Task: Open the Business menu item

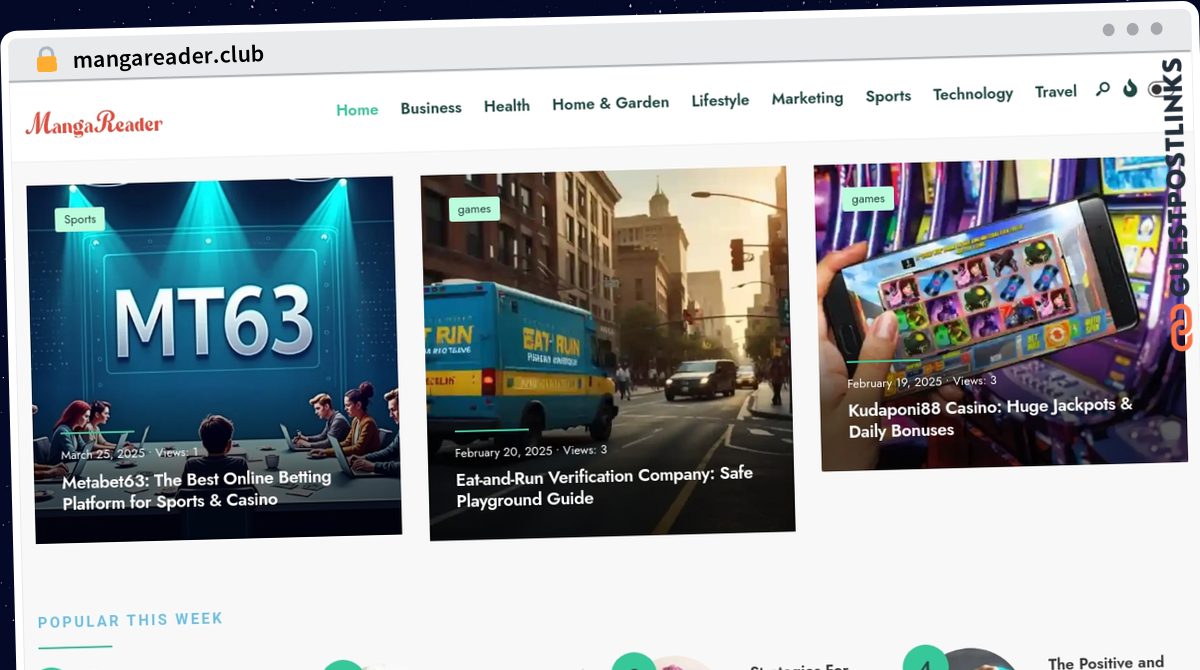Action: tap(431, 107)
